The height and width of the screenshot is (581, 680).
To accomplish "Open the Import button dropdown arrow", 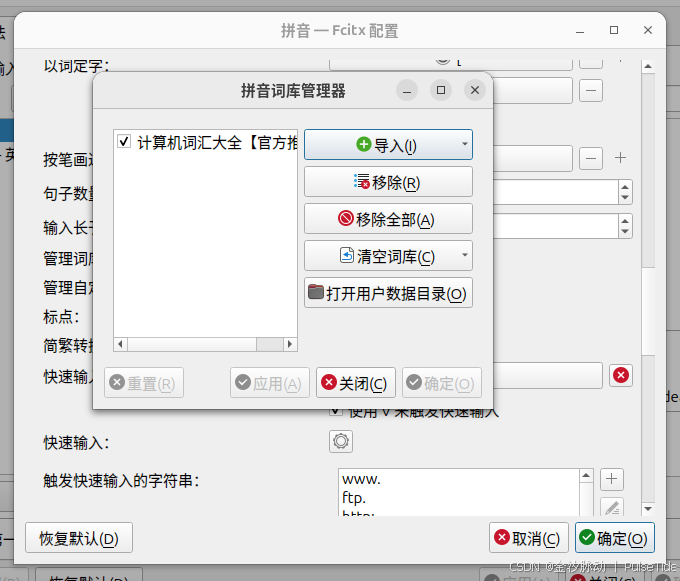I will coord(465,144).
